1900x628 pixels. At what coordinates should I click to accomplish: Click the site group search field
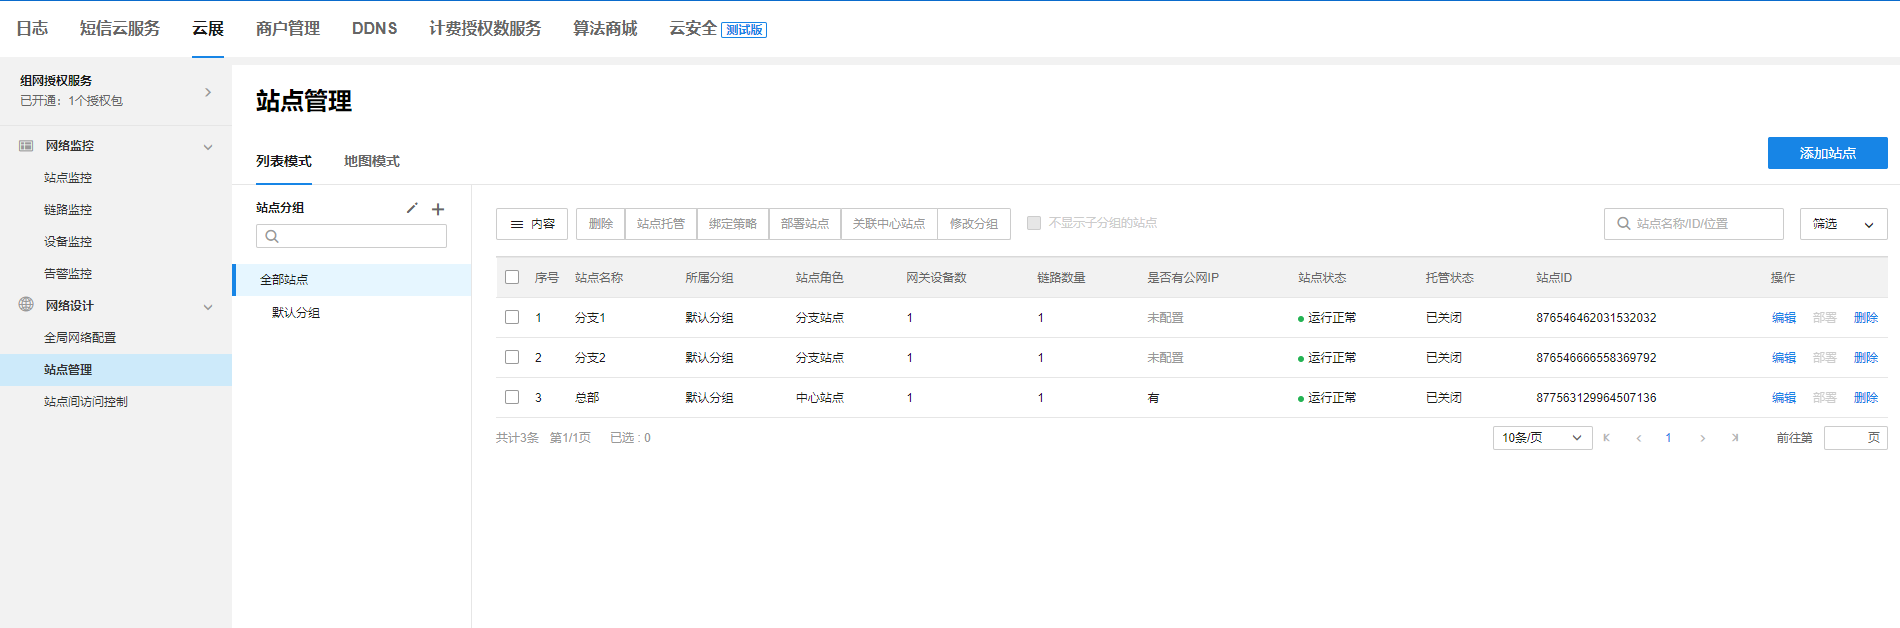pos(352,236)
